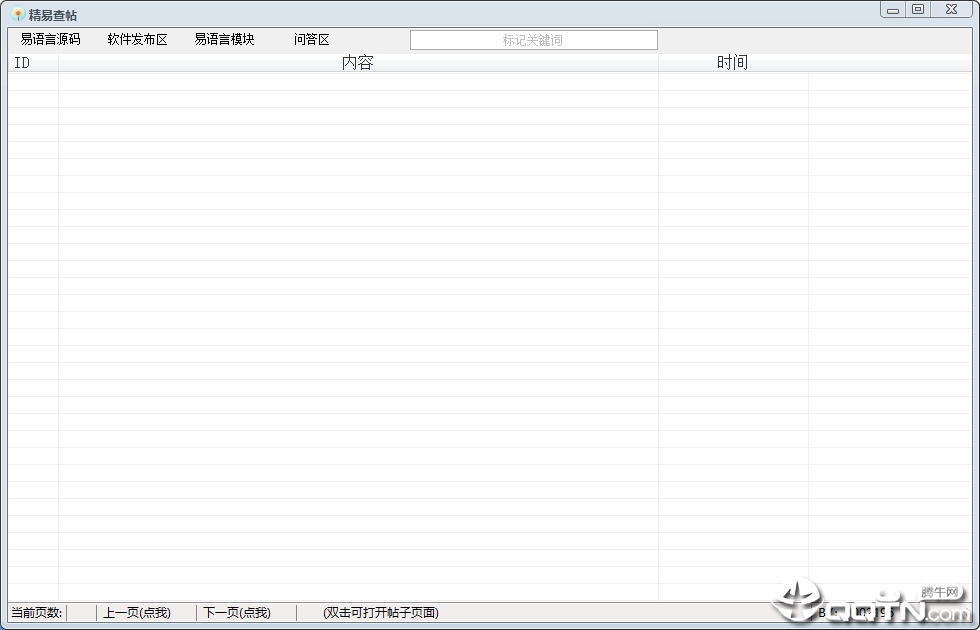Click the blank column header right of 时间

(890, 62)
